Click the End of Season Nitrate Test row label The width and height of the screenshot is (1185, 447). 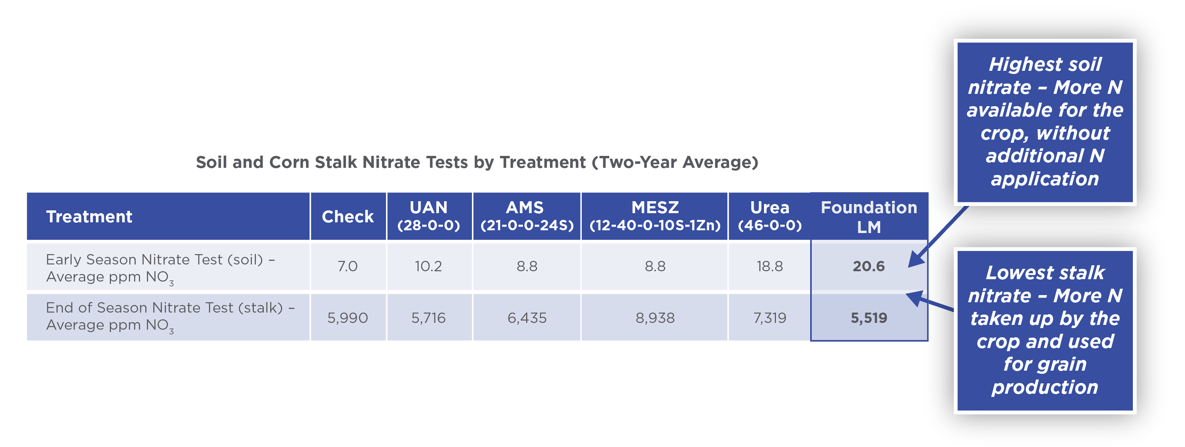tap(170, 317)
